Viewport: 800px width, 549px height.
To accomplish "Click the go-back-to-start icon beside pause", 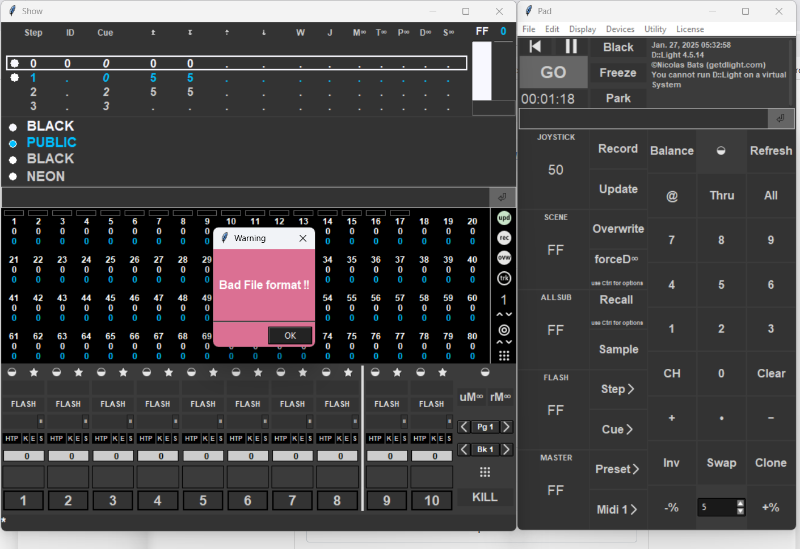I will tap(536, 46).
